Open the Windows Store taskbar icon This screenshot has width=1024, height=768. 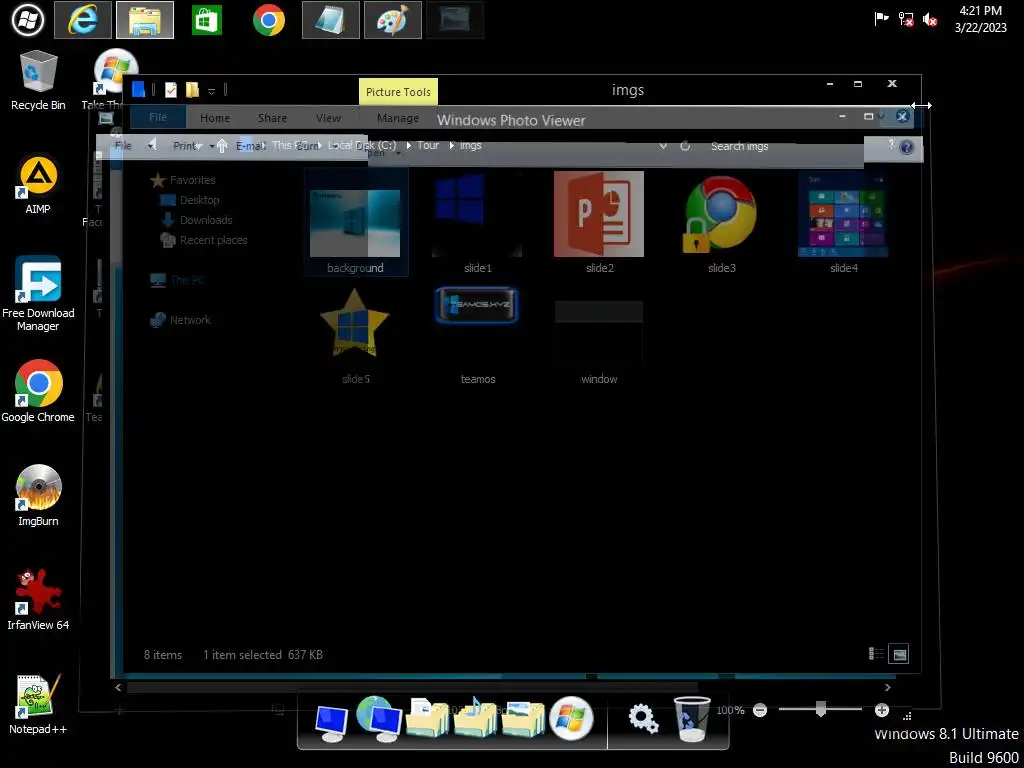[206, 20]
